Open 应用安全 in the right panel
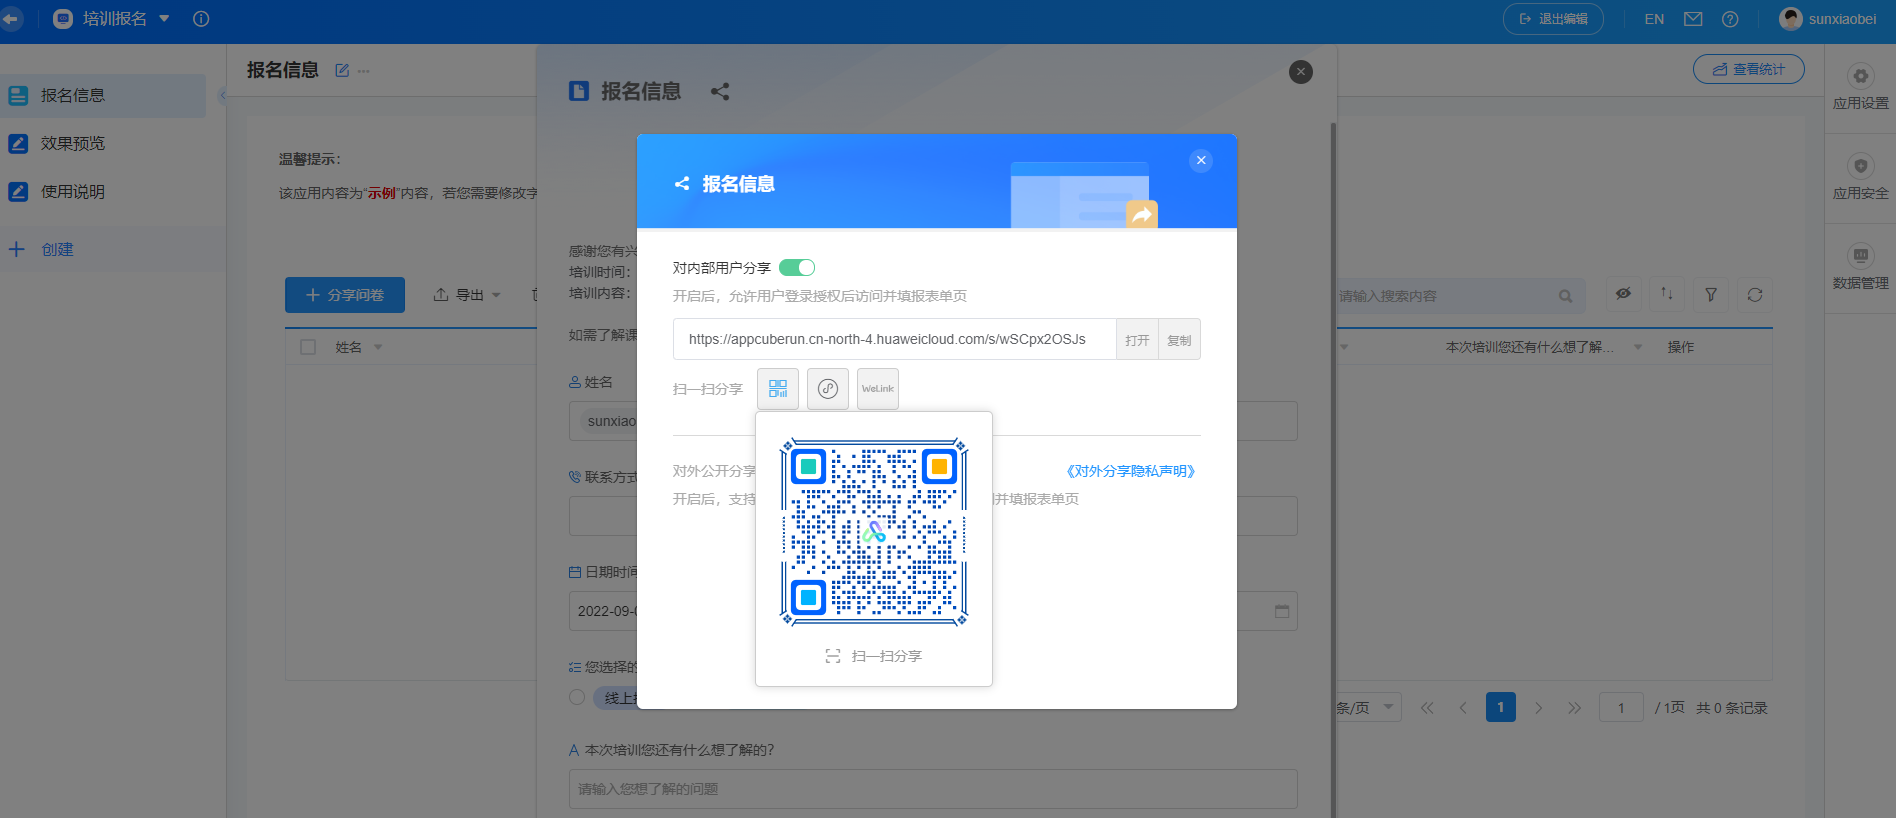The height and width of the screenshot is (818, 1896). tap(1860, 177)
